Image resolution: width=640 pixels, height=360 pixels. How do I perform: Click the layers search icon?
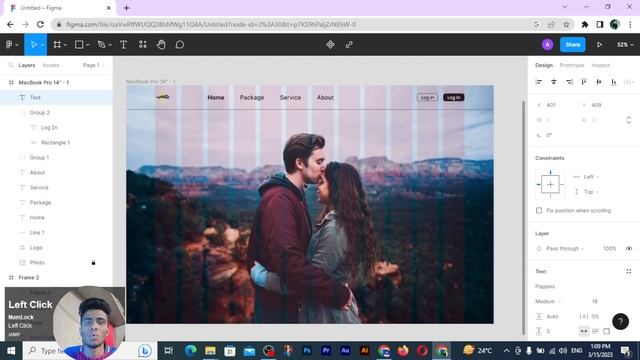point(11,65)
